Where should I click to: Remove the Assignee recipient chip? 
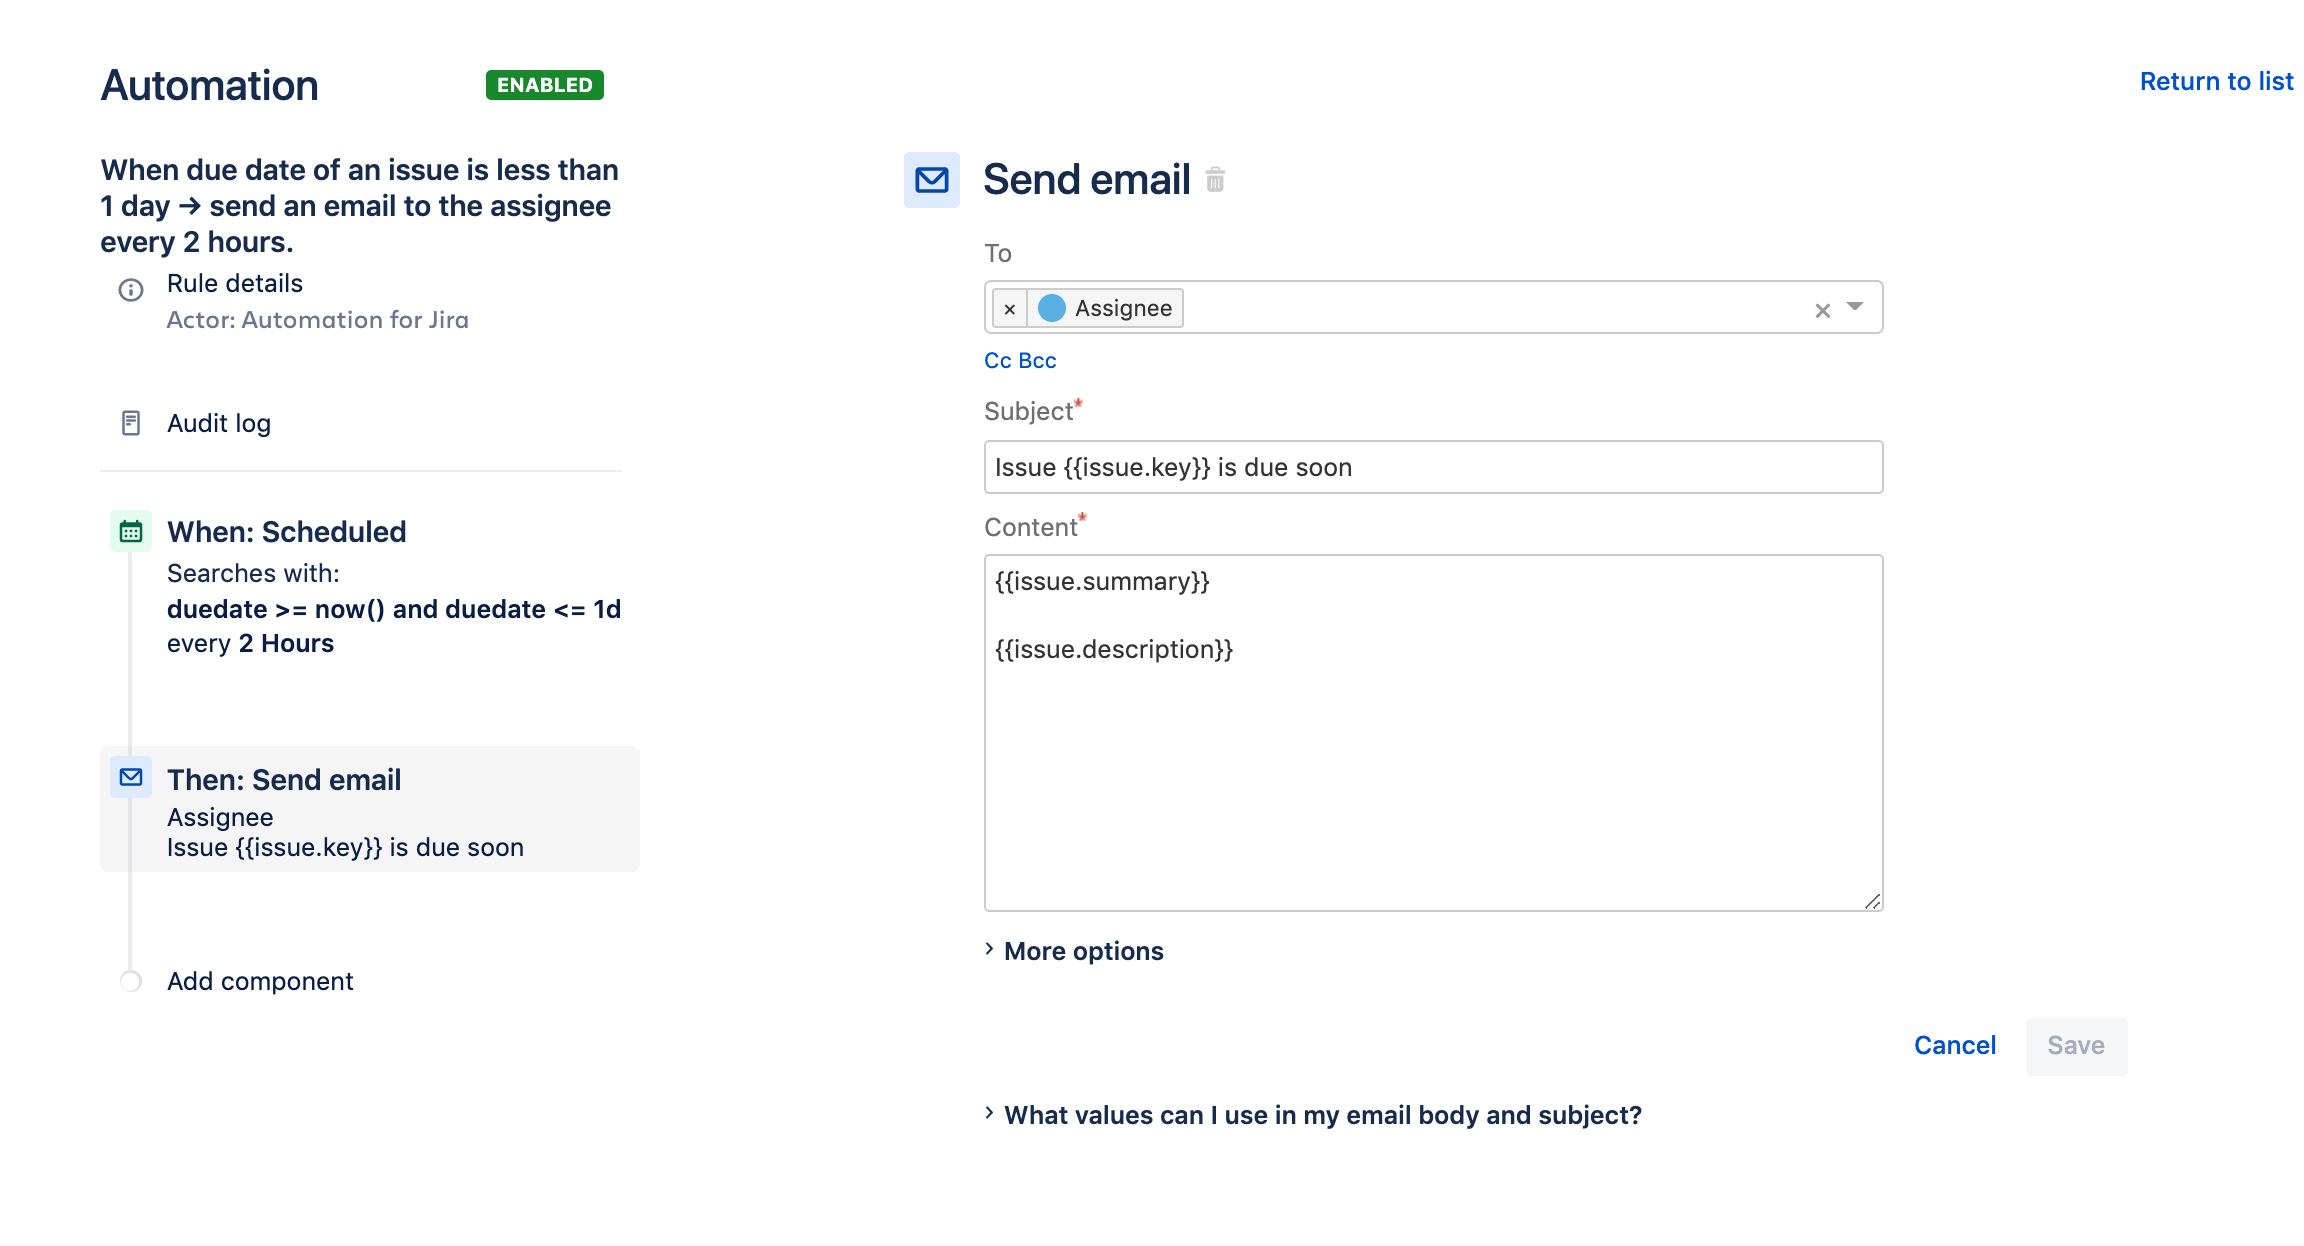point(1010,307)
